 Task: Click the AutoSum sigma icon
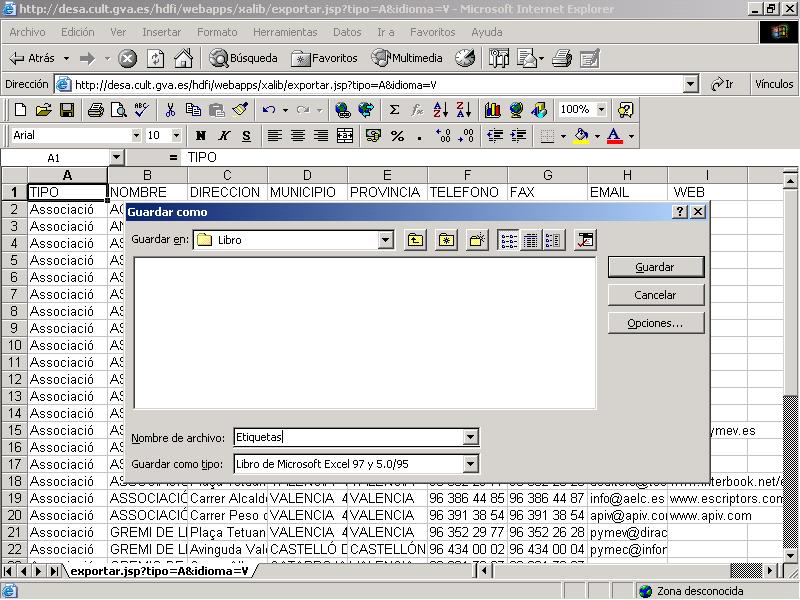[394, 110]
